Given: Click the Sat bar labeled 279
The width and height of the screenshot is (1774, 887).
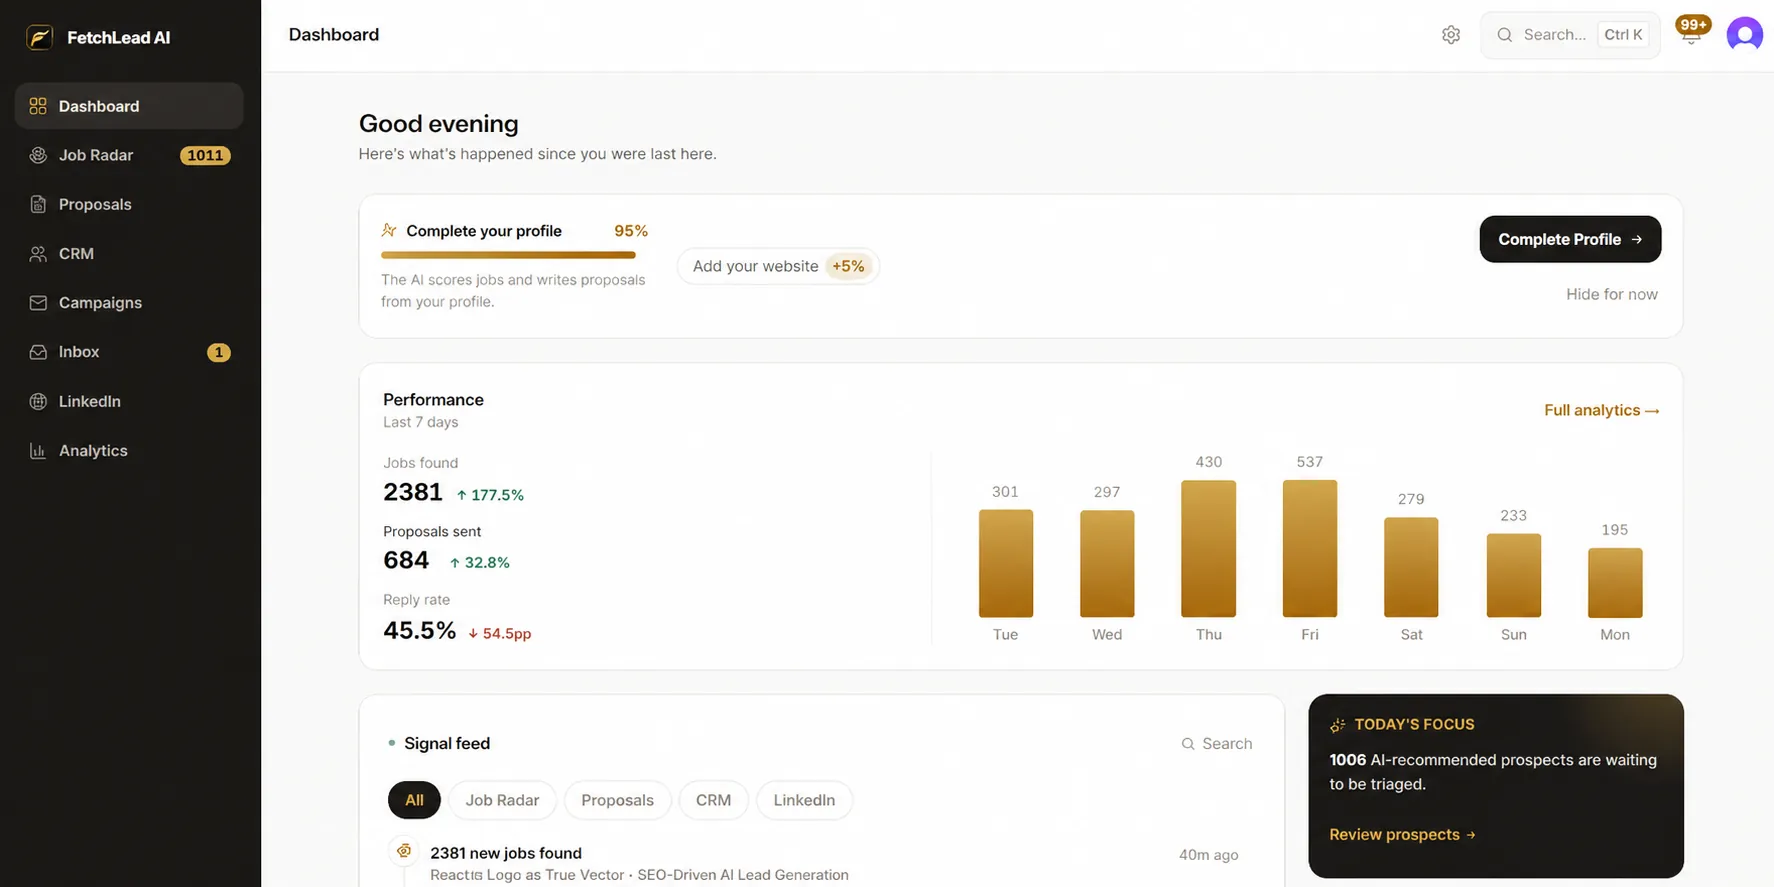Looking at the screenshot, I should [1411, 567].
